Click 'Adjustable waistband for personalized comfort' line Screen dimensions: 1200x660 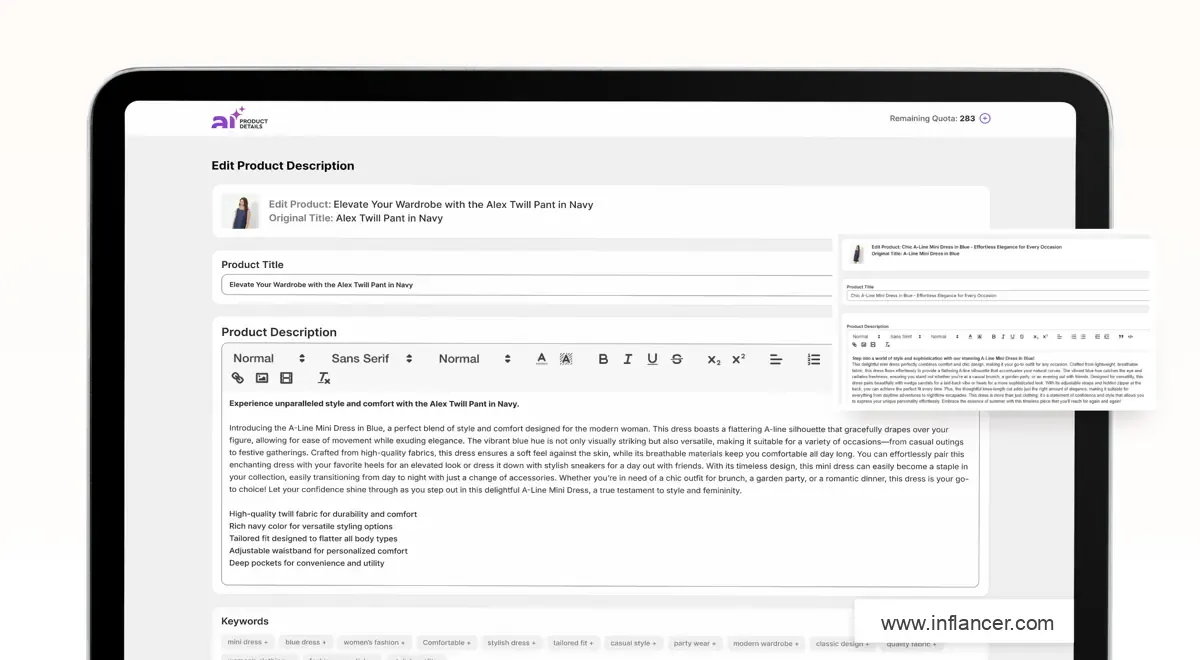coord(318,551)
